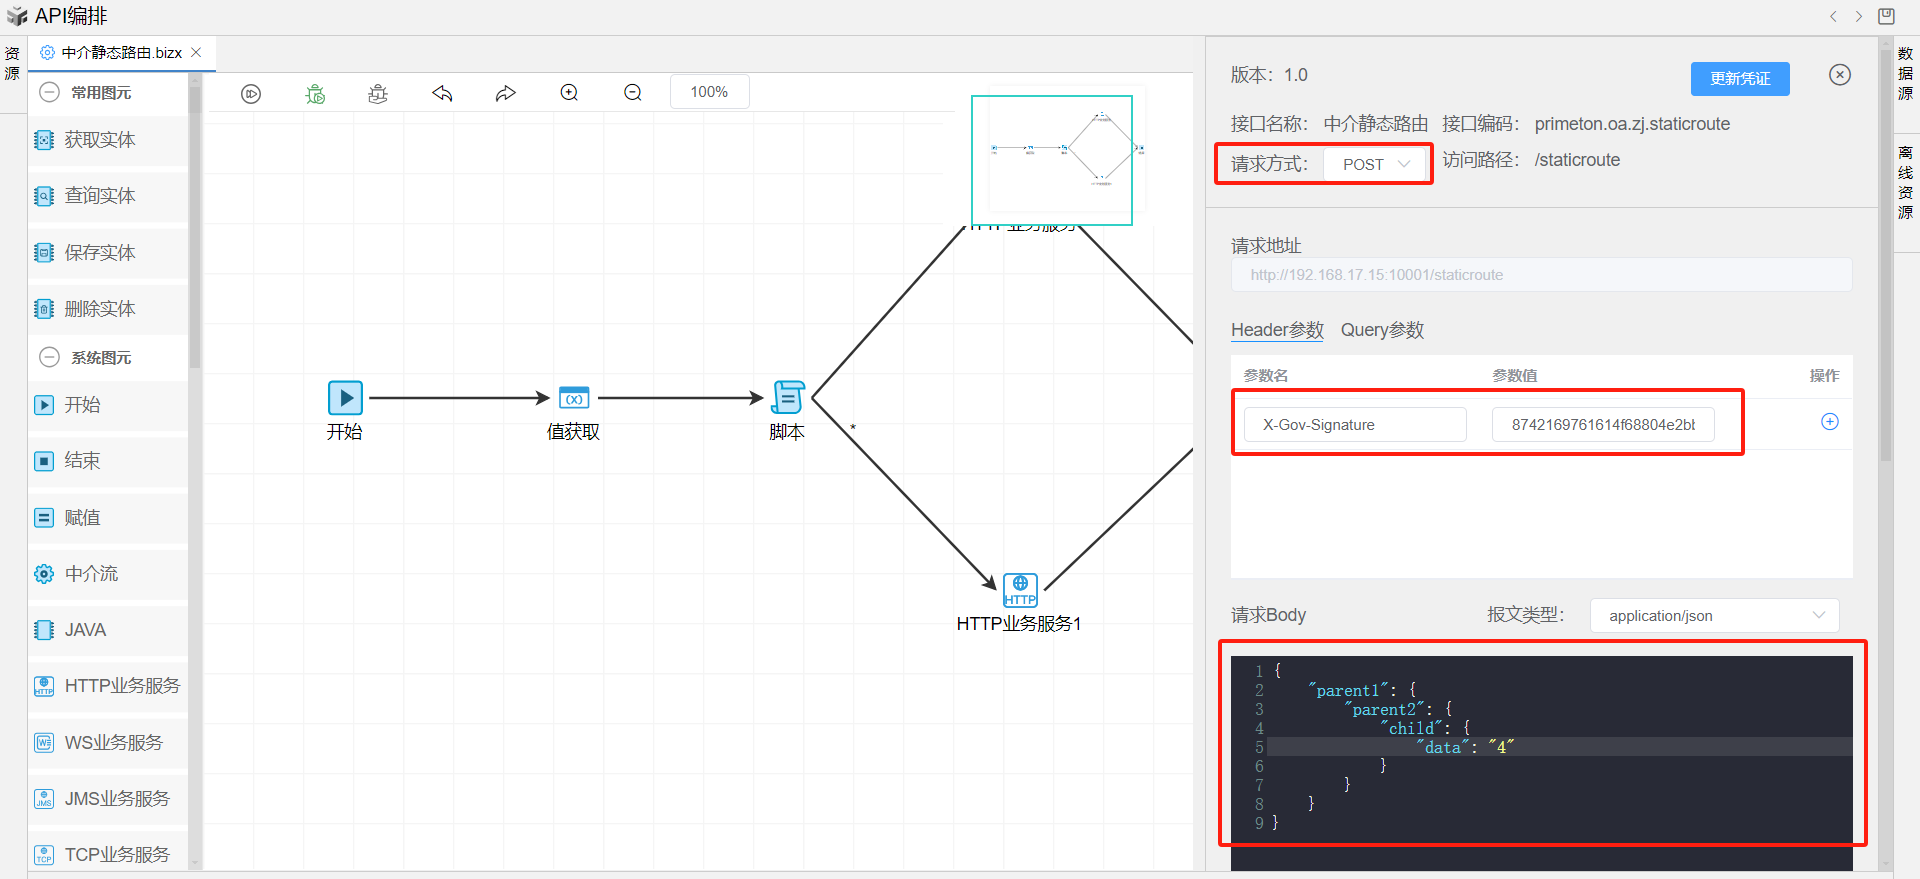
Task: Open the application/json 报文类型 dropdown
Action: point(1714,616)
